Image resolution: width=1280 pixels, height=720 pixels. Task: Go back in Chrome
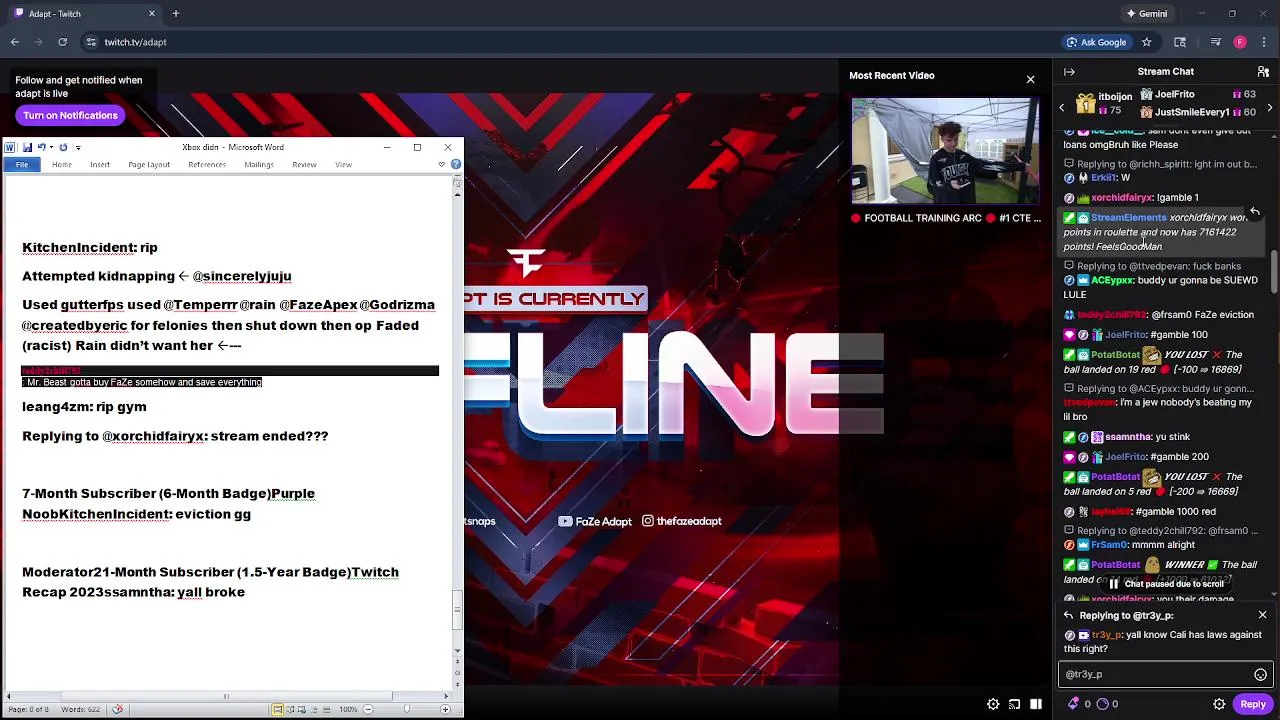point(15,42)
